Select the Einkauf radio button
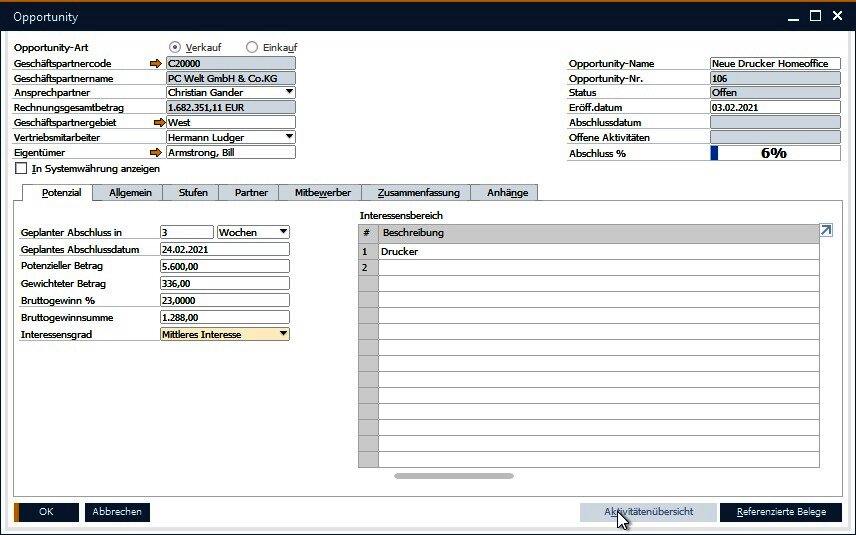This screenshot has height=535, width=856. tap(252, 47)
